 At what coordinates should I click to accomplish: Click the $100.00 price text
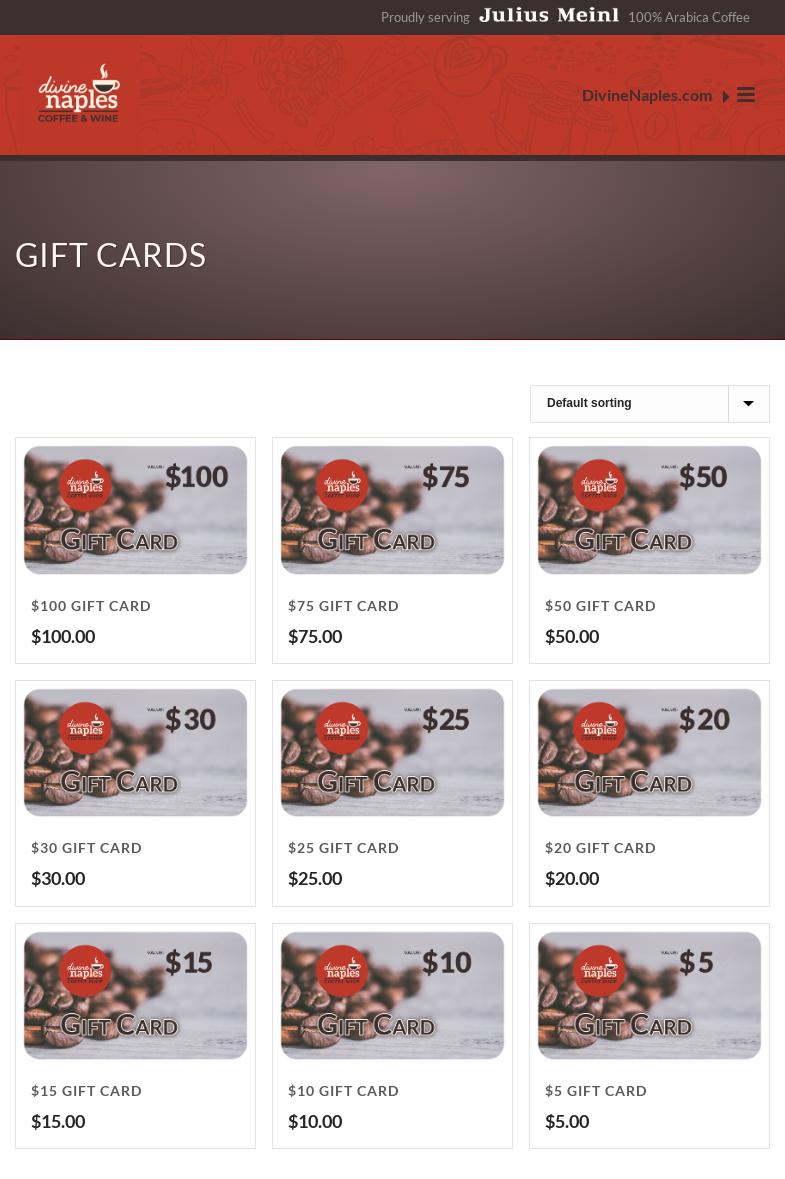click(x=63, y=637)
